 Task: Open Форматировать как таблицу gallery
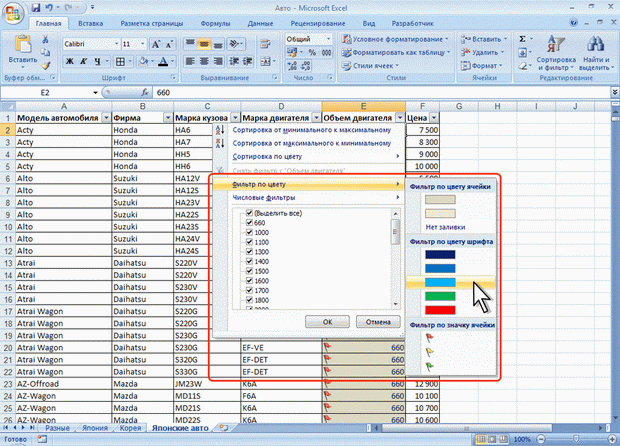coord(396,52)
